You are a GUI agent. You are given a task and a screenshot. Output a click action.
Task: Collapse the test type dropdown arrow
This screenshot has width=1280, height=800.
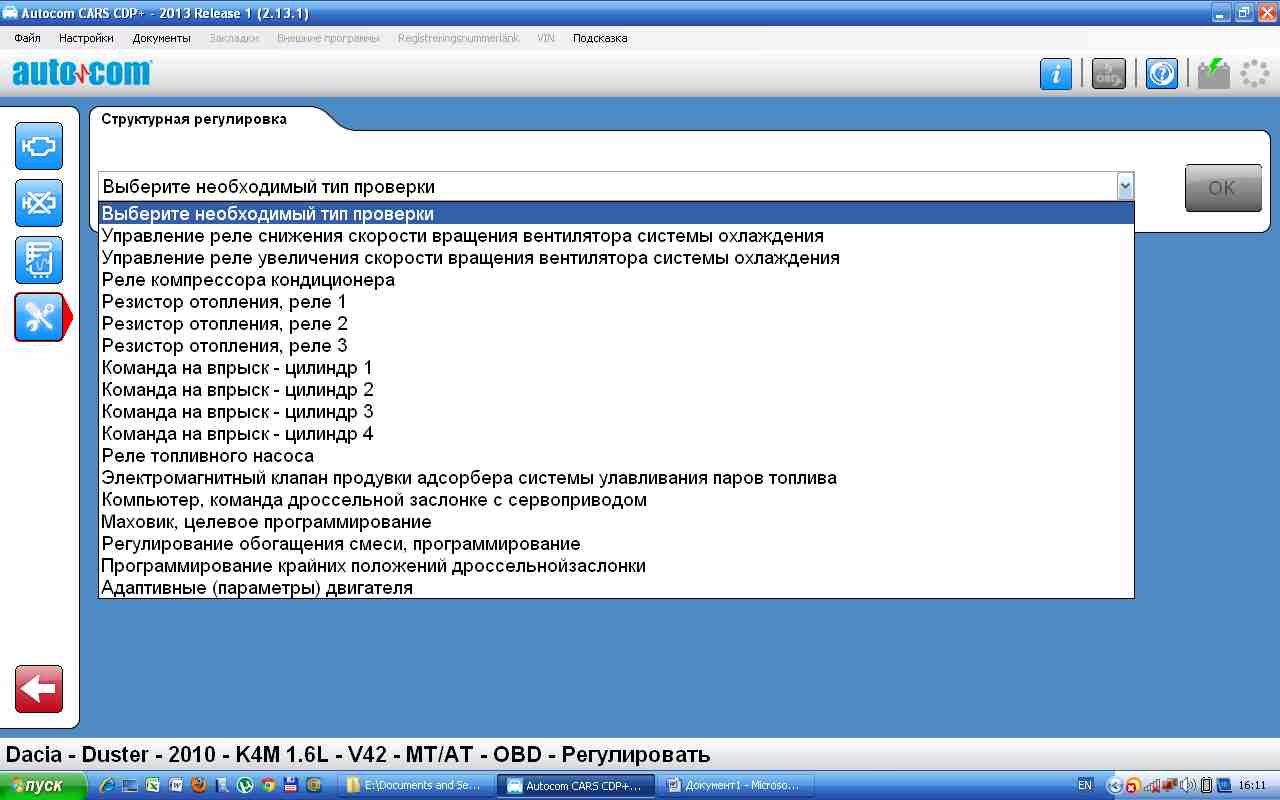pyautogui.click(x=1125, y=186)
